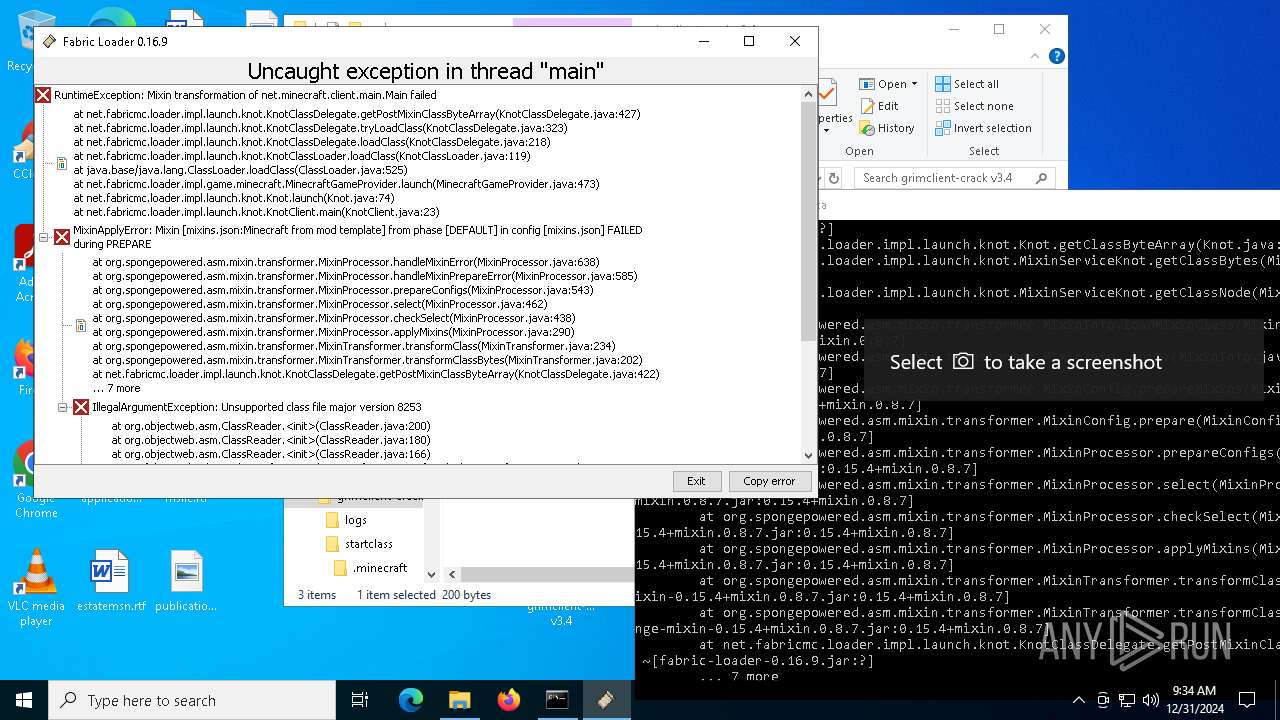This screenshot has width=1280, height=720.
Task: Click History in the Explorer ribbon
Action: [887, 128]
